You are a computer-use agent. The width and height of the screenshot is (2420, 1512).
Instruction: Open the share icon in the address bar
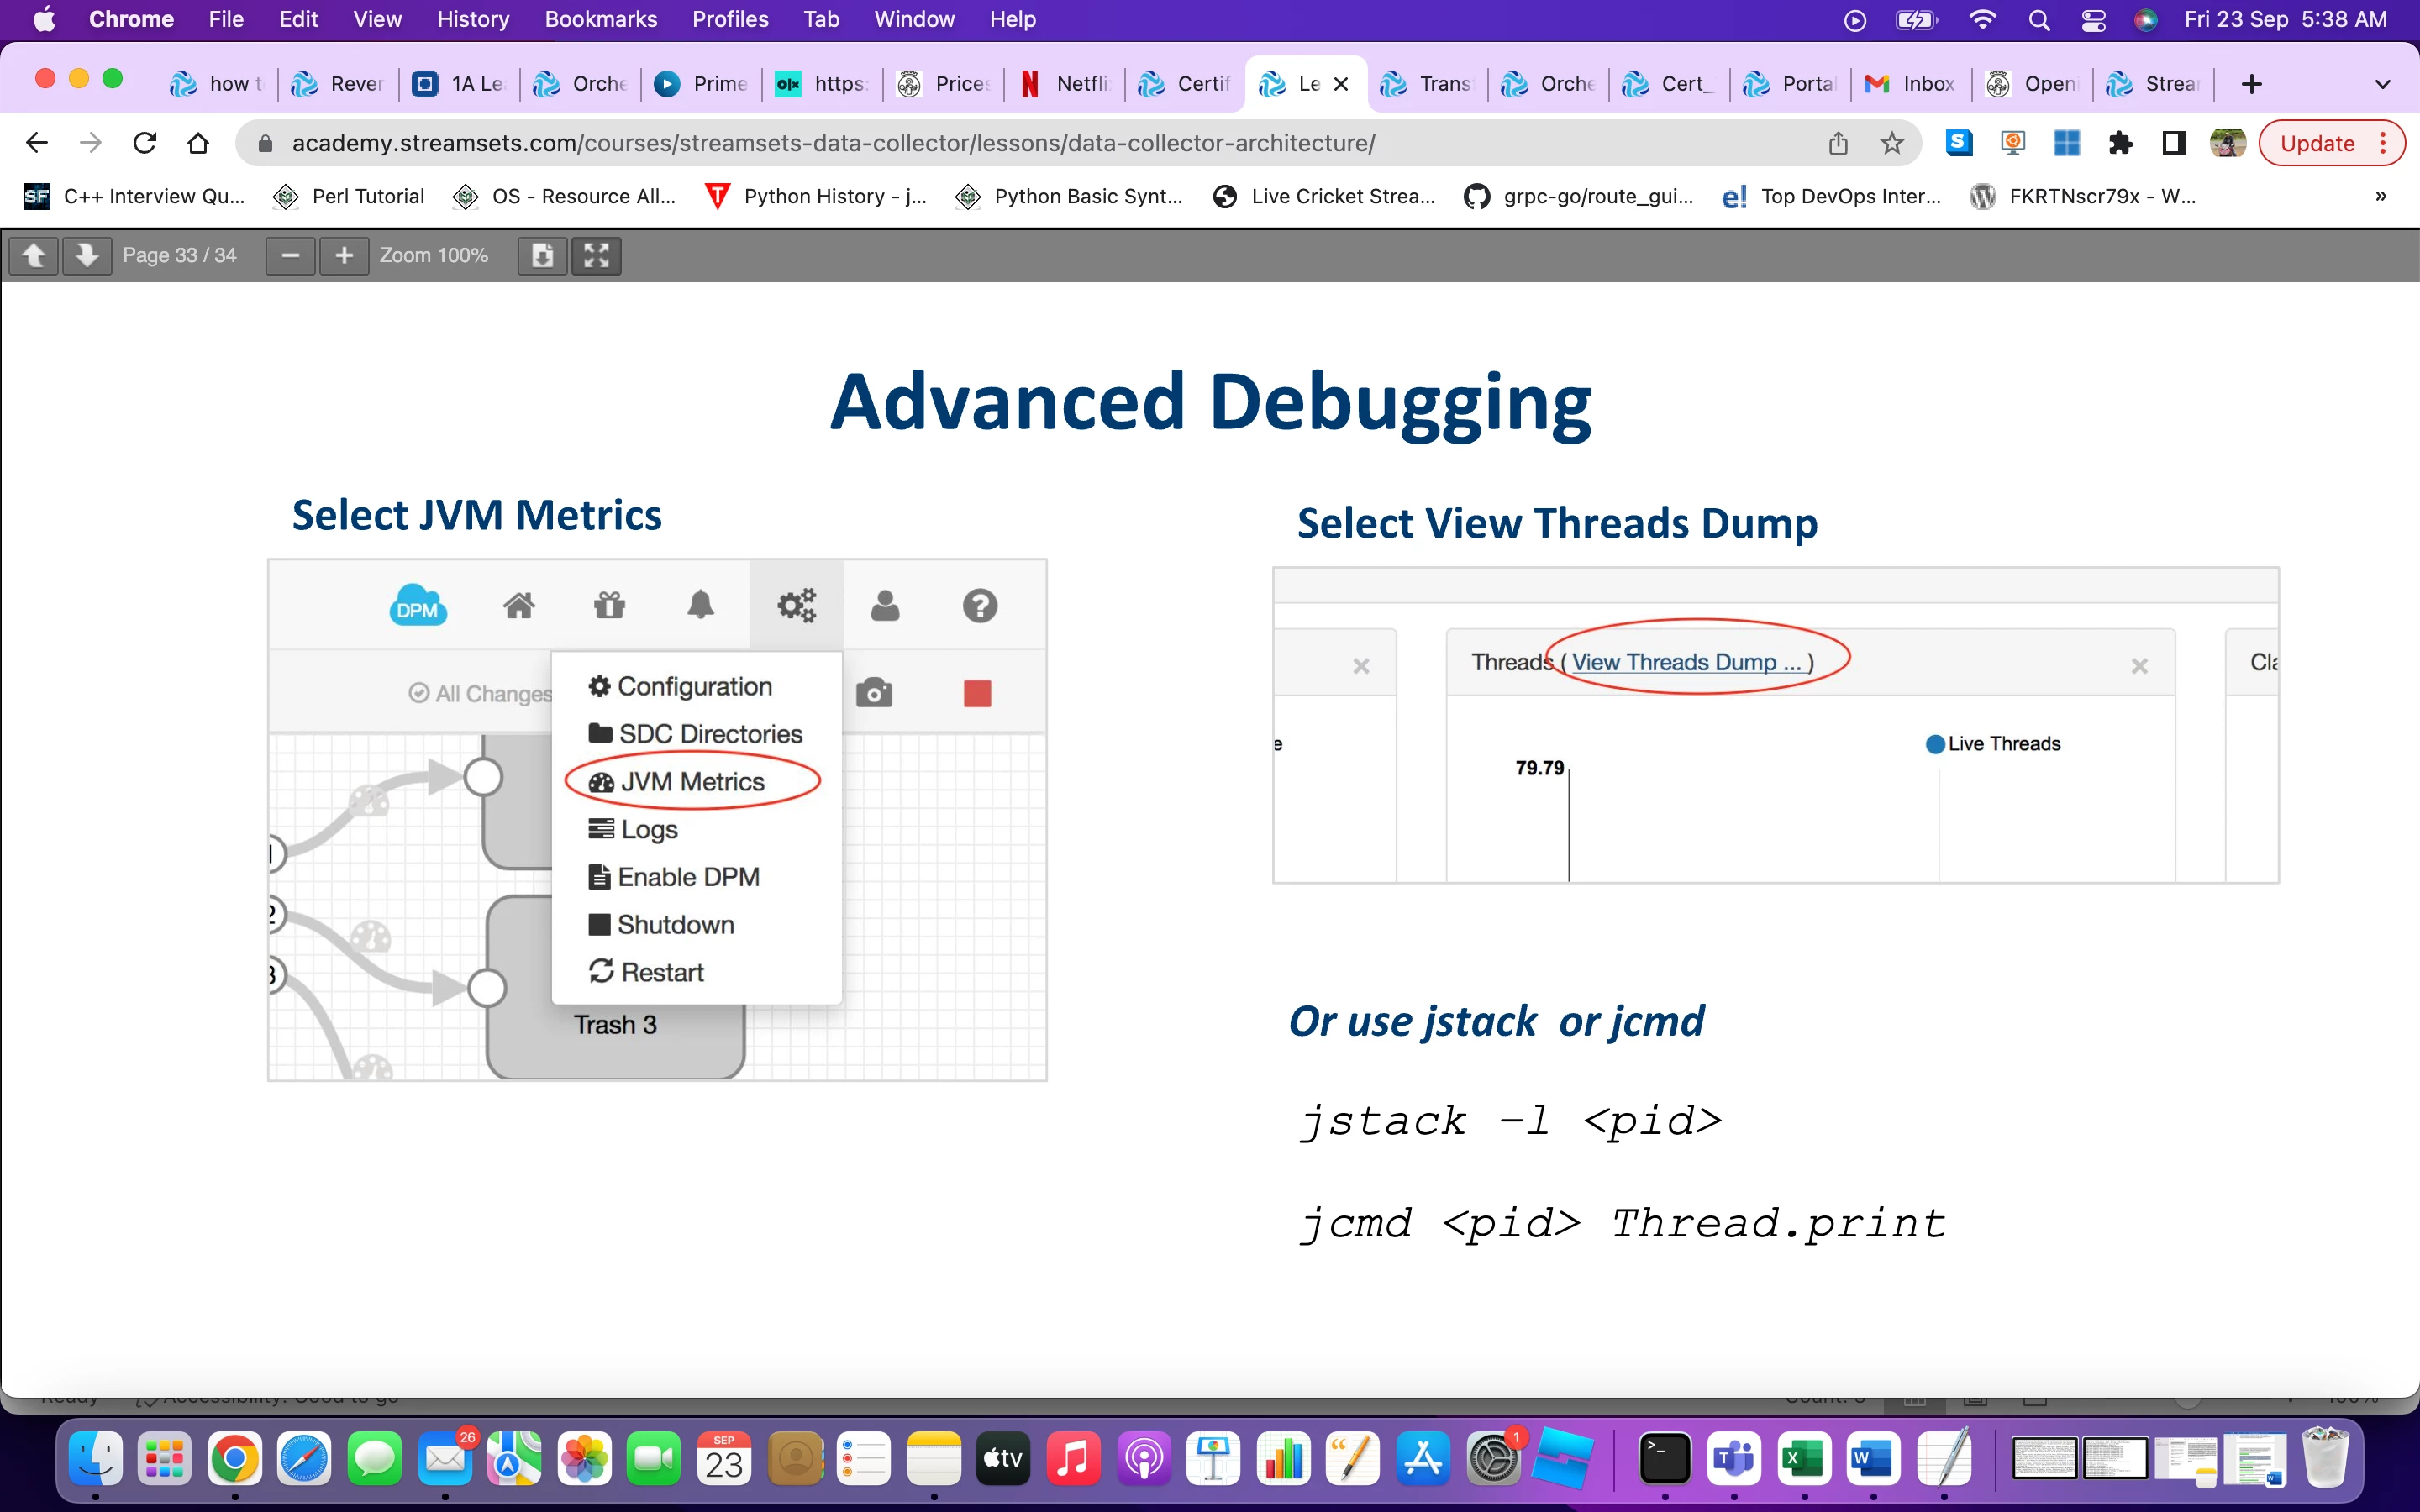point(1836,142)
